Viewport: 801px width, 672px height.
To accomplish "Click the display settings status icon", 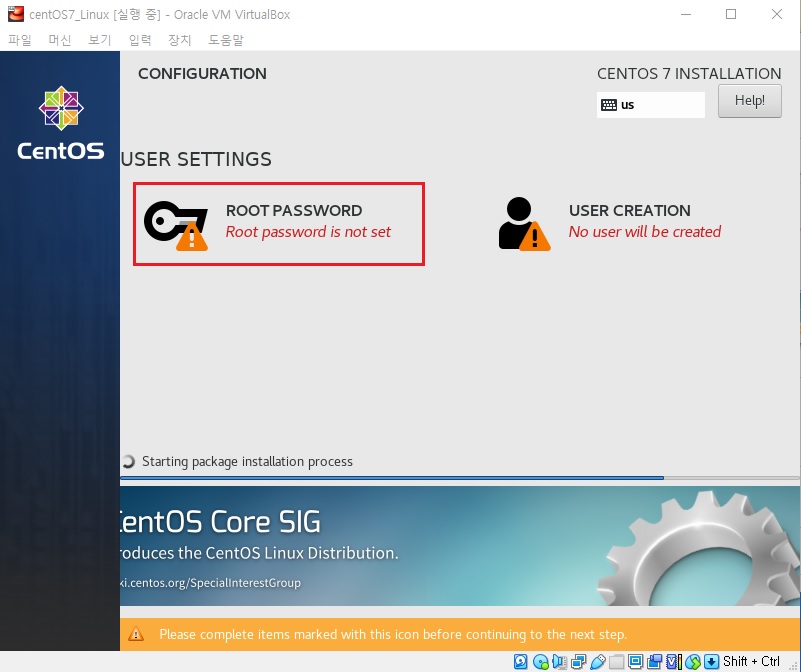I will (635, 661).
